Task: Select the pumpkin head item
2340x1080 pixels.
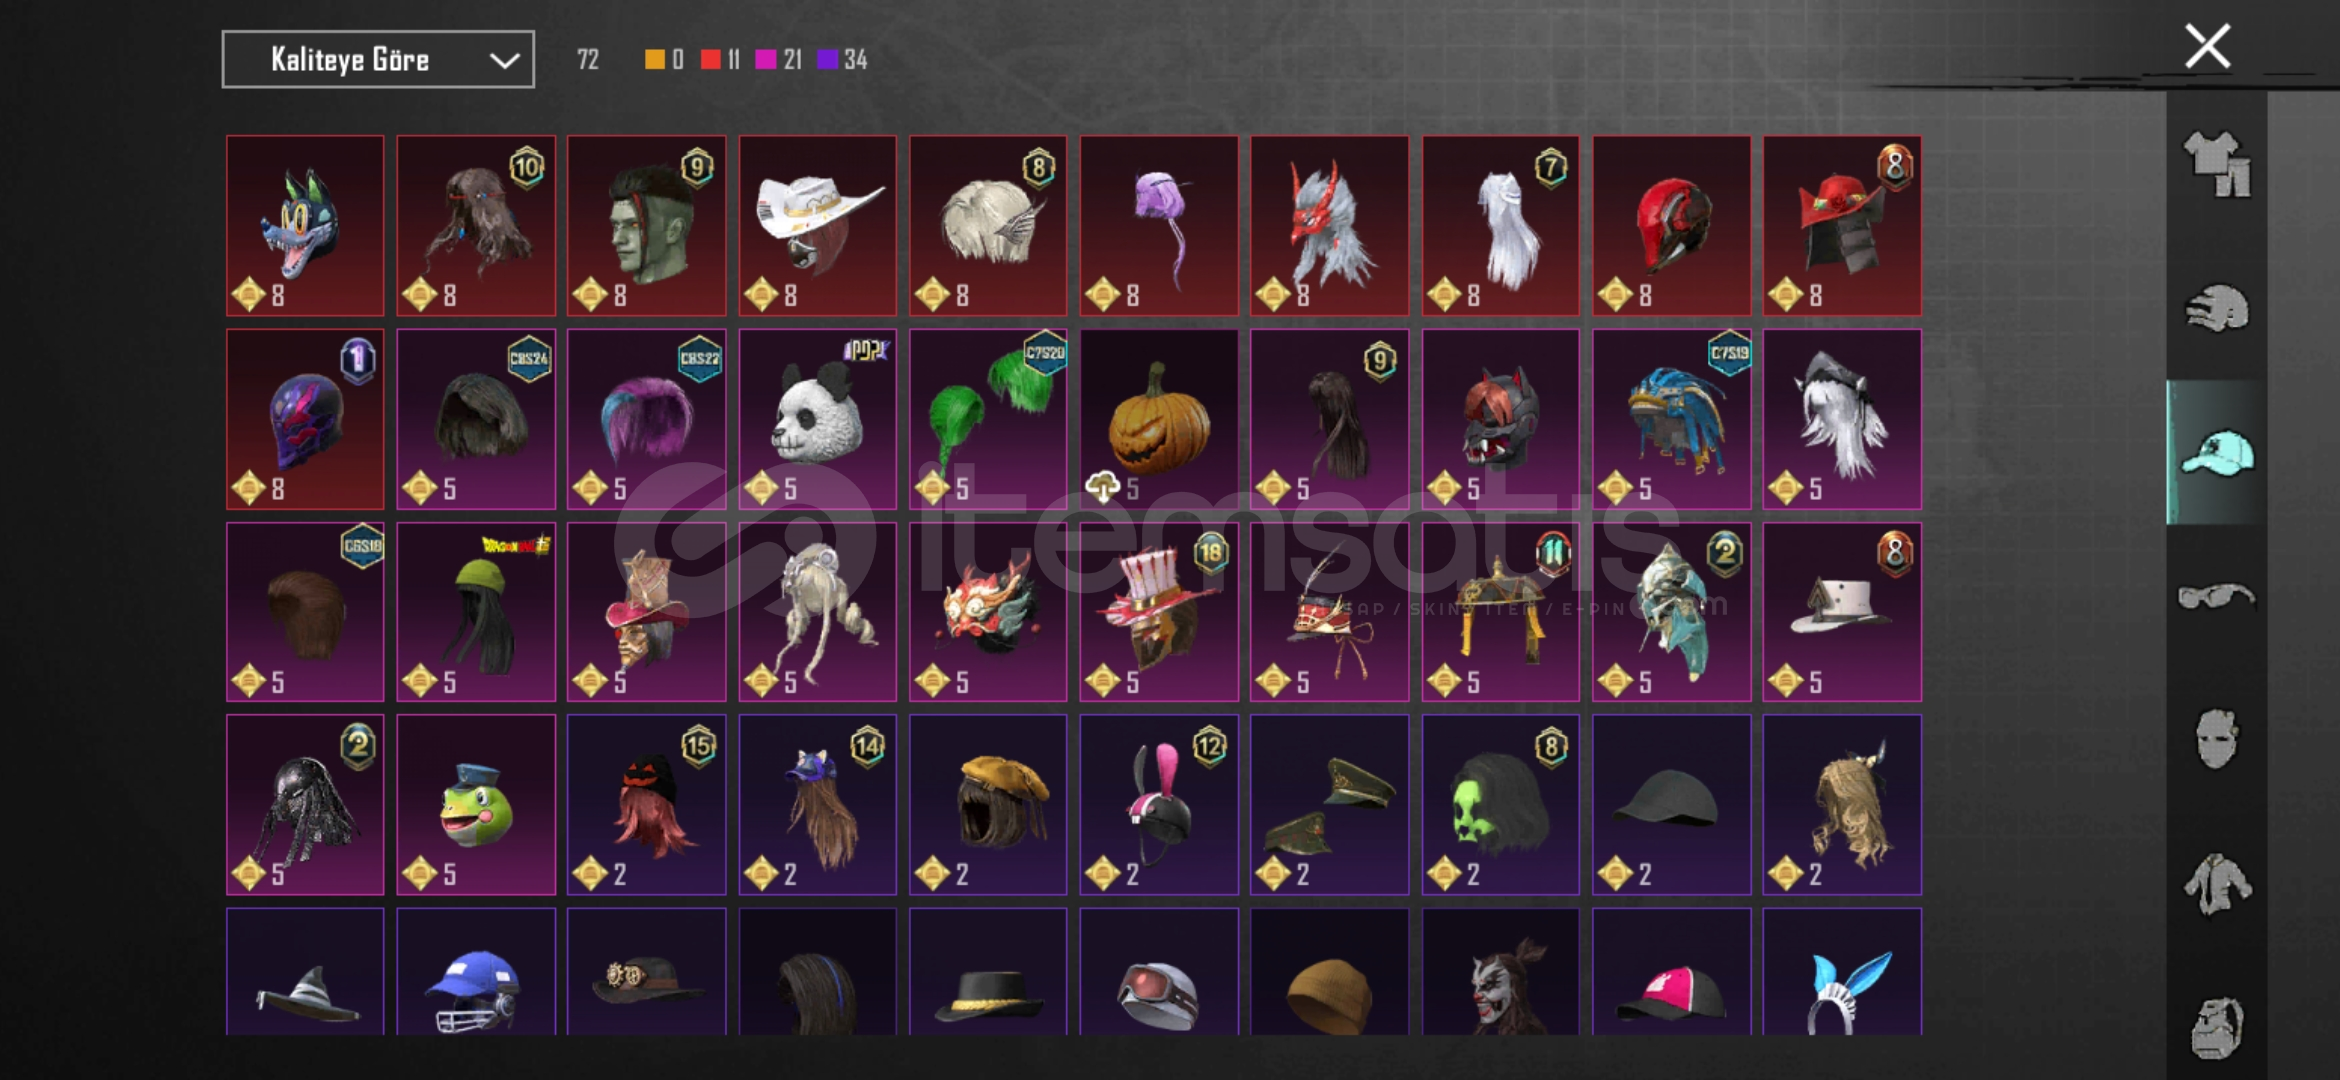Action: (1159, 419)
